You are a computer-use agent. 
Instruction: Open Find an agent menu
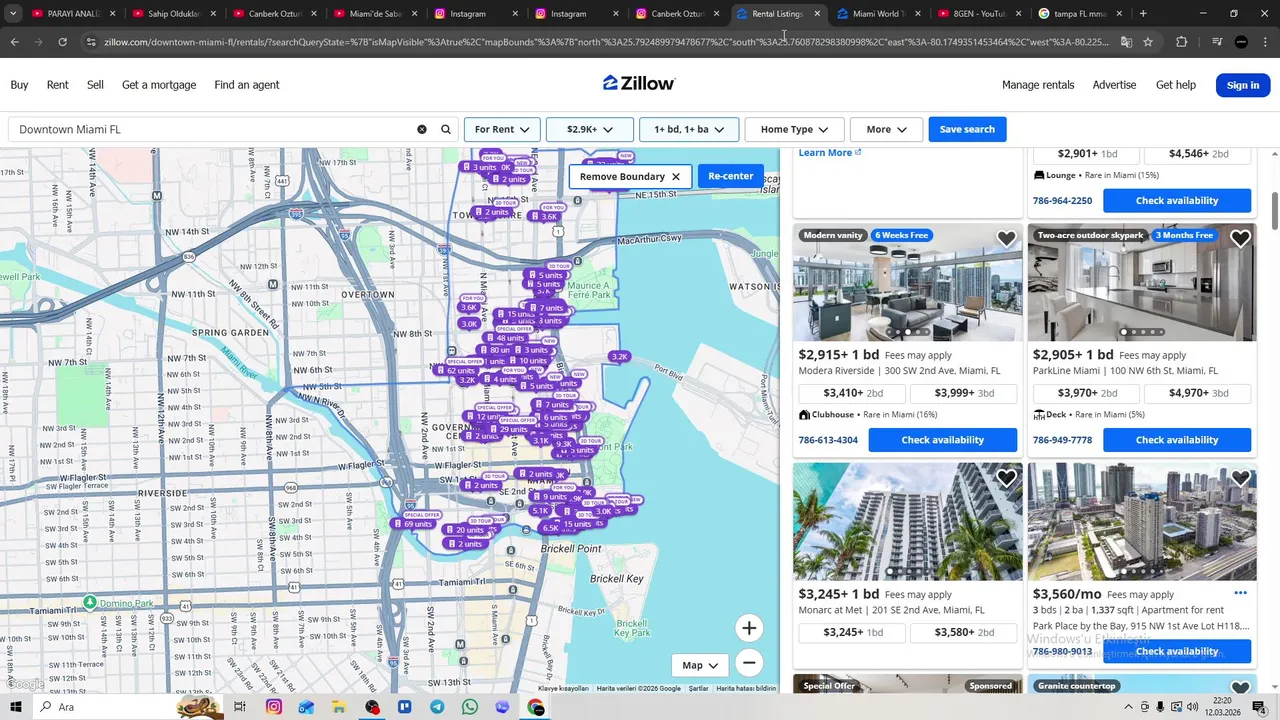[247, 85]
